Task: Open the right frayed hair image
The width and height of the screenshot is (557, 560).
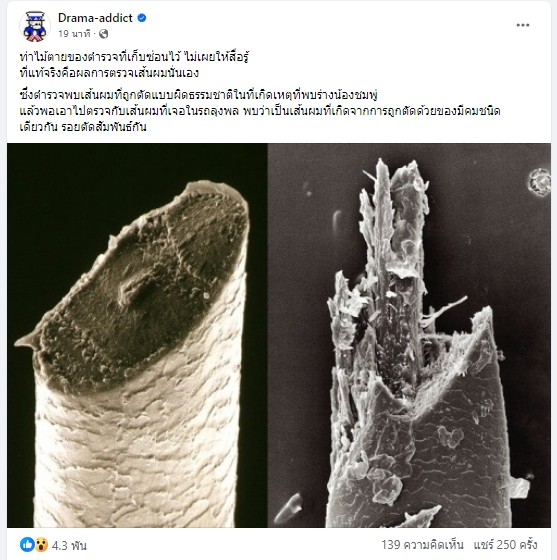Action: (409, 335)
